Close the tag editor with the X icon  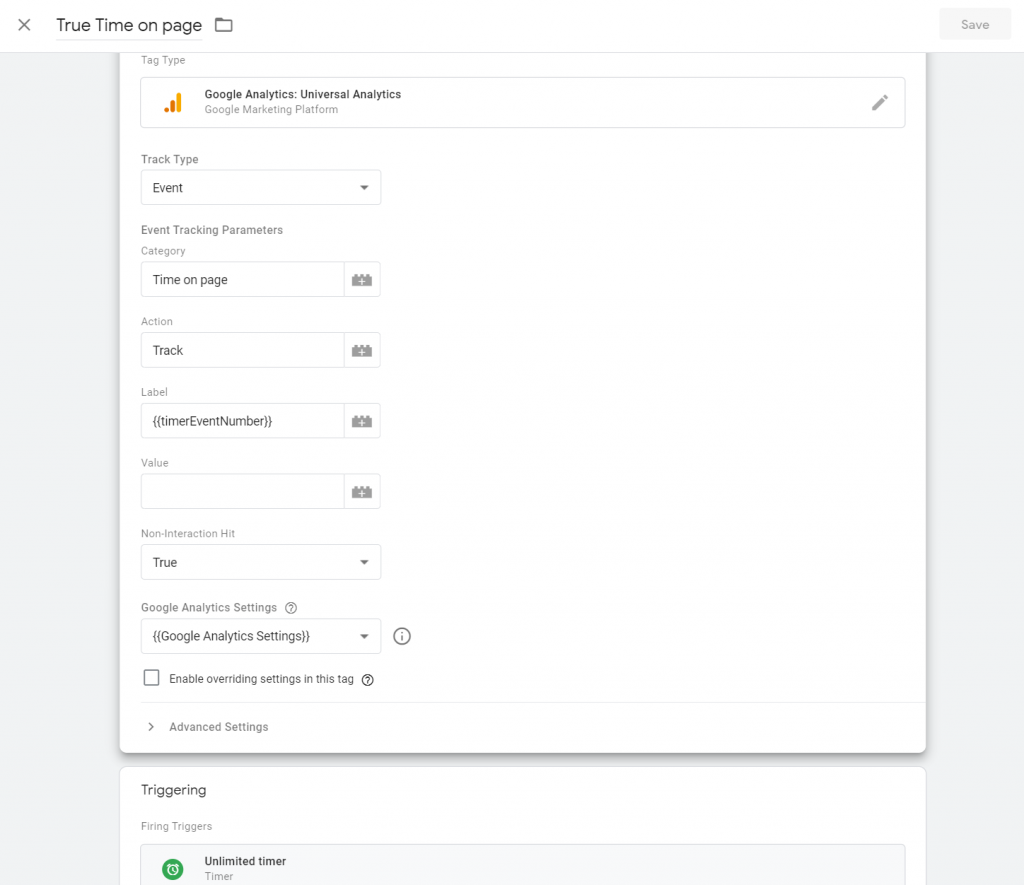pyautogui.click(x=24, y=25)
